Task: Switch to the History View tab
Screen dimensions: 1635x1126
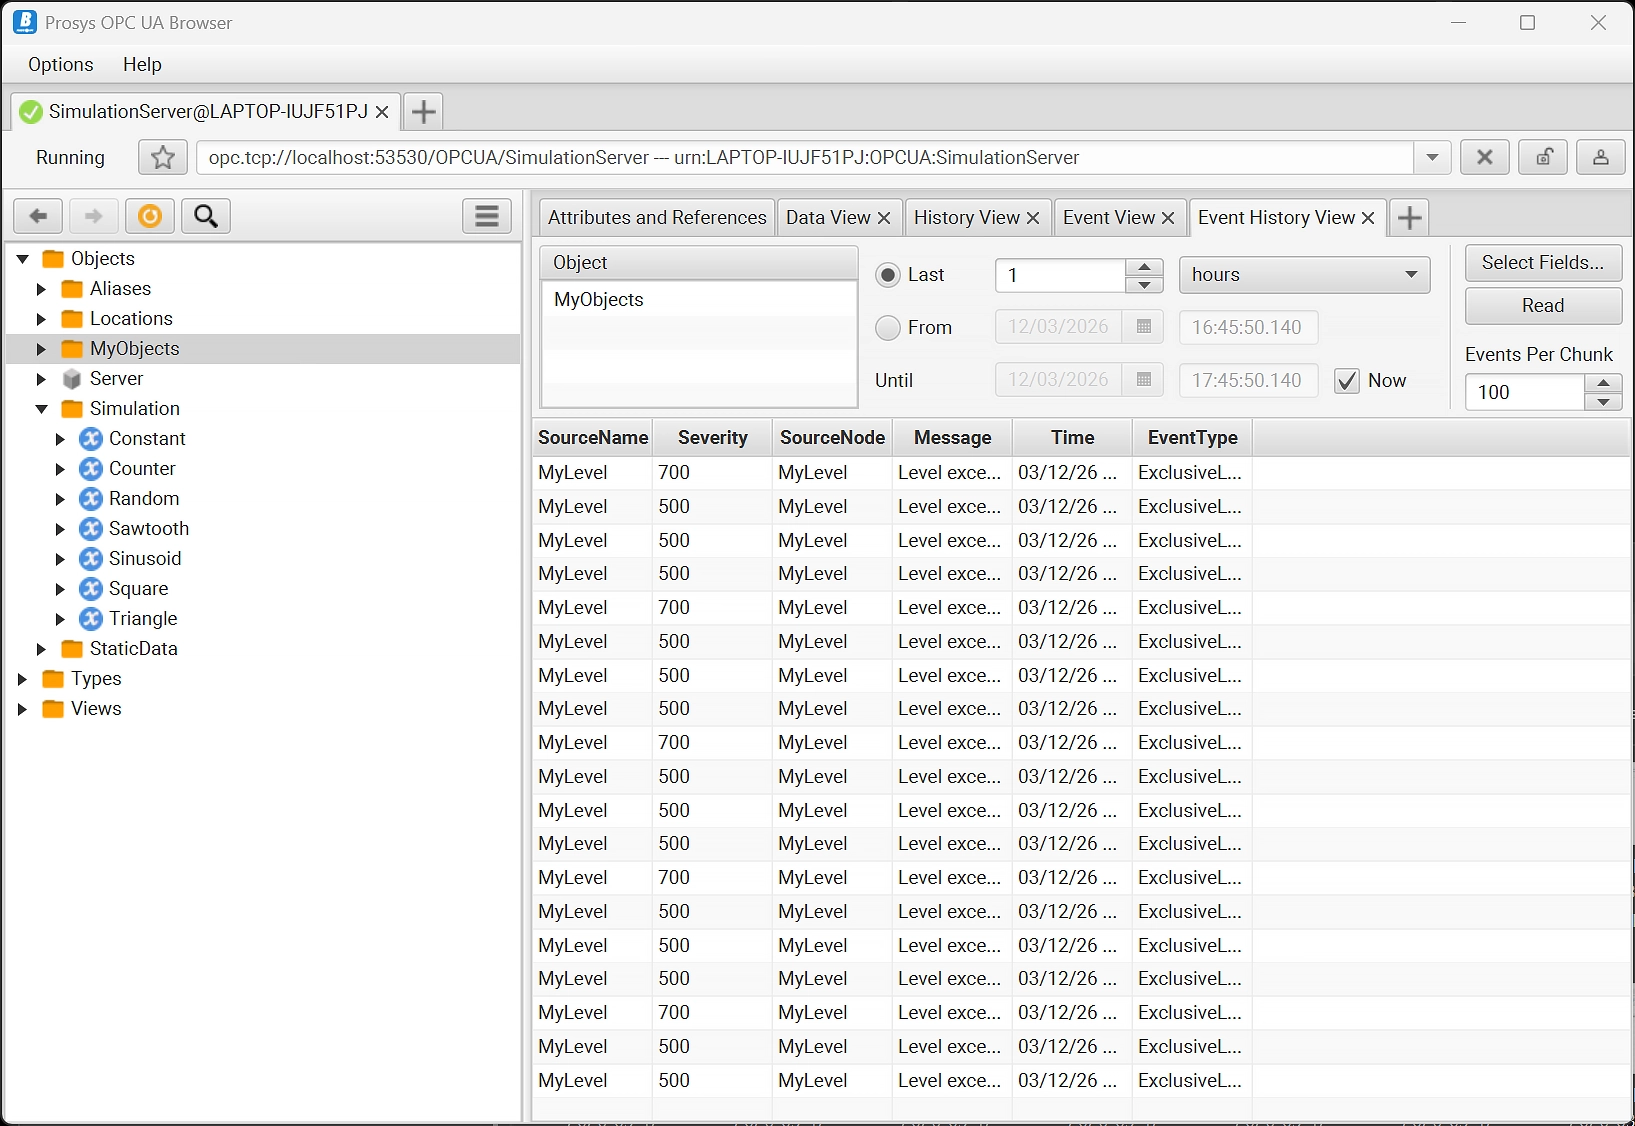Action: pyautogui.click(x=966, y=217)
